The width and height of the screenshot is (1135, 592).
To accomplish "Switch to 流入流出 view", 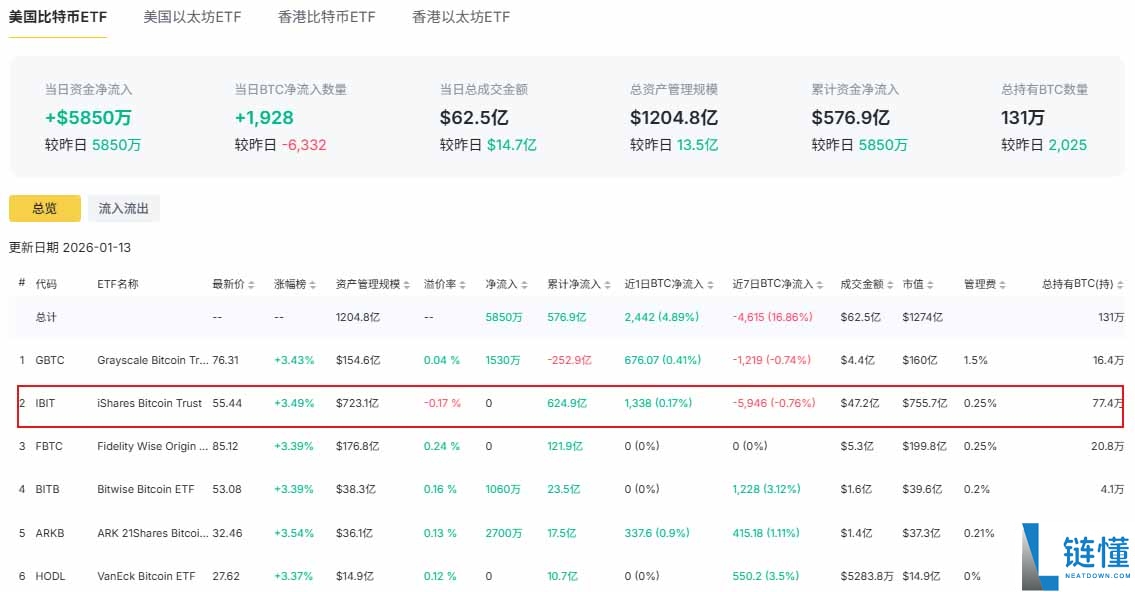I will (123, 208).
